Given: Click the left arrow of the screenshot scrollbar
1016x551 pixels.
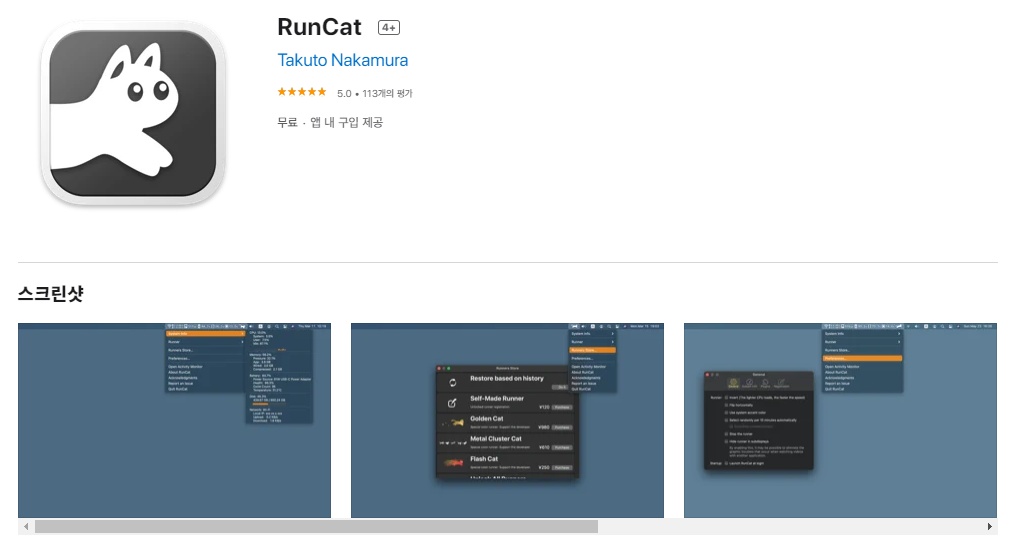Looking at the screenshot, I should [26, 526].
